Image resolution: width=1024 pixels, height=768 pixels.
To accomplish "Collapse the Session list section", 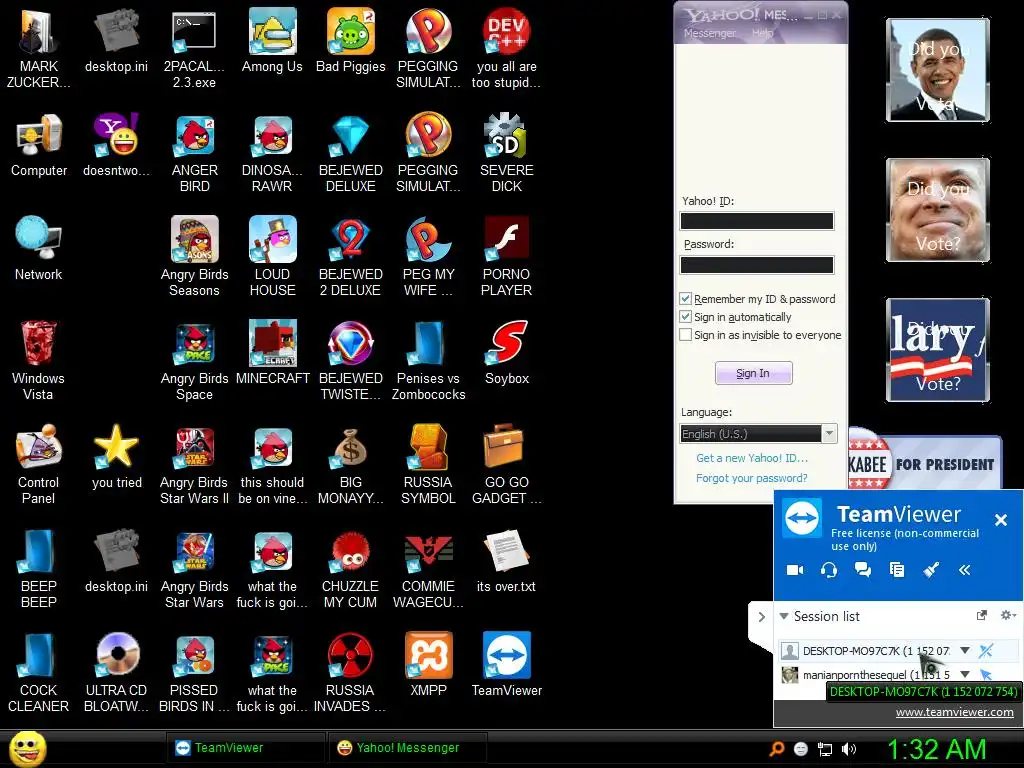I will point(784,616).
